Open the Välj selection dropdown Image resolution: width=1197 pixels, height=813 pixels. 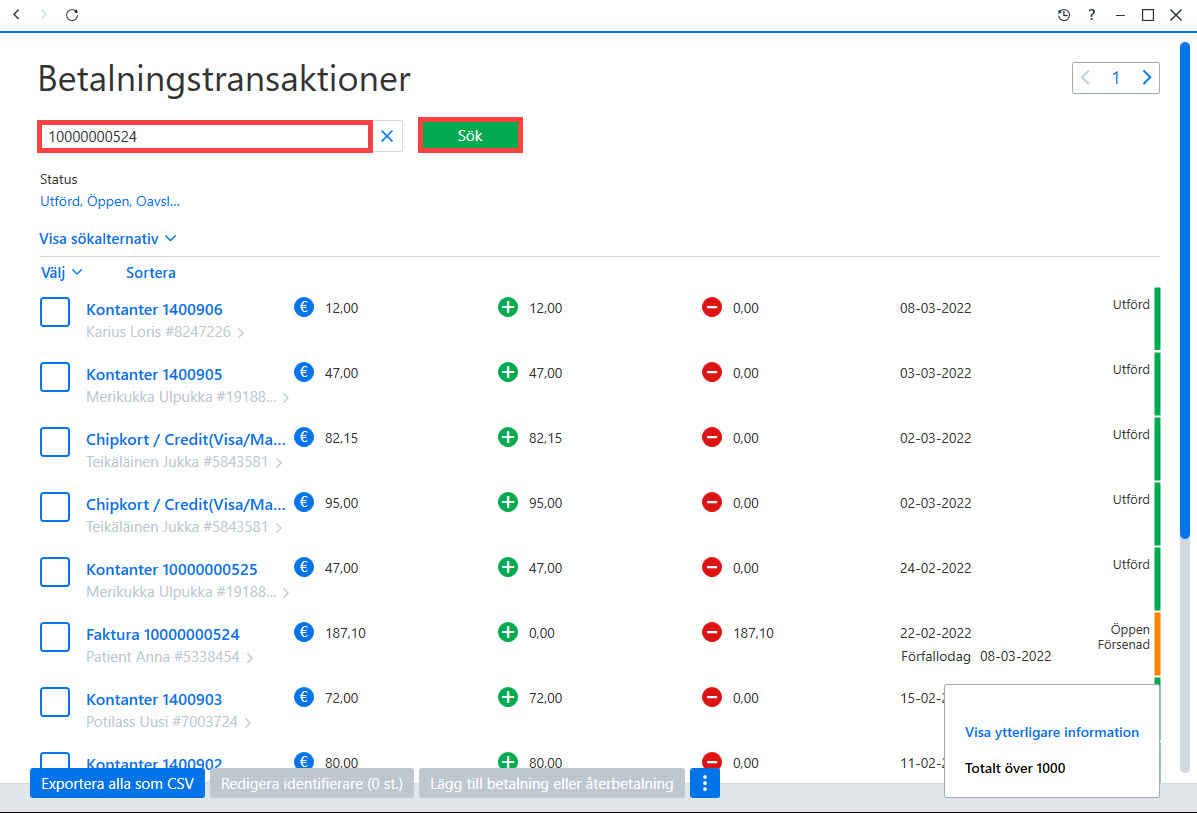61,273
